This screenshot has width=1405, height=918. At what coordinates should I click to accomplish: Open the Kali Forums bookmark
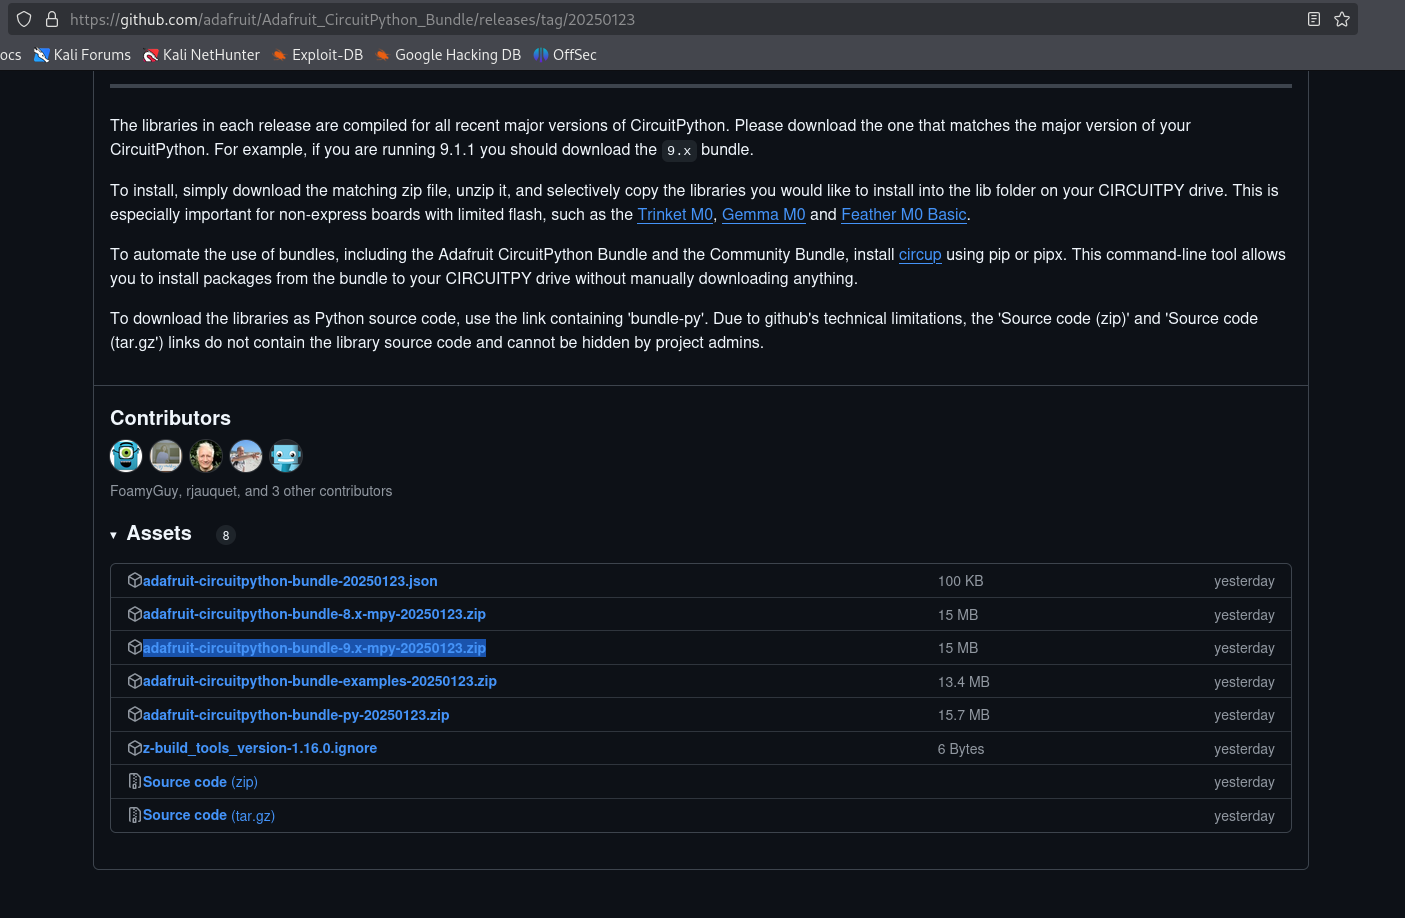point(82,55)
